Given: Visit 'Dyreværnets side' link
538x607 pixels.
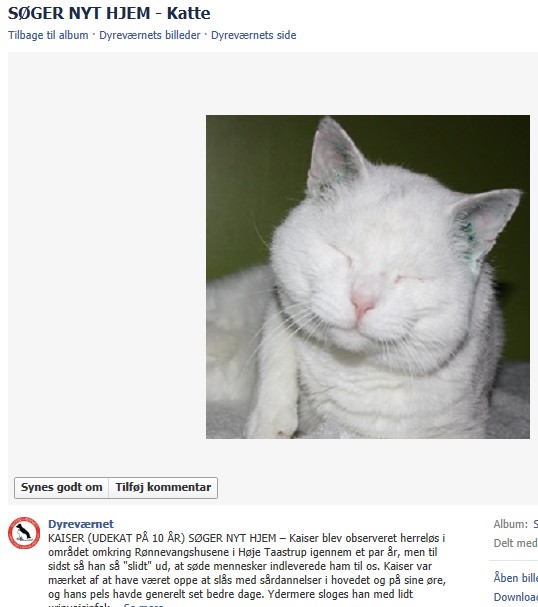Looking at the screenshot, I should pos(254,35).
